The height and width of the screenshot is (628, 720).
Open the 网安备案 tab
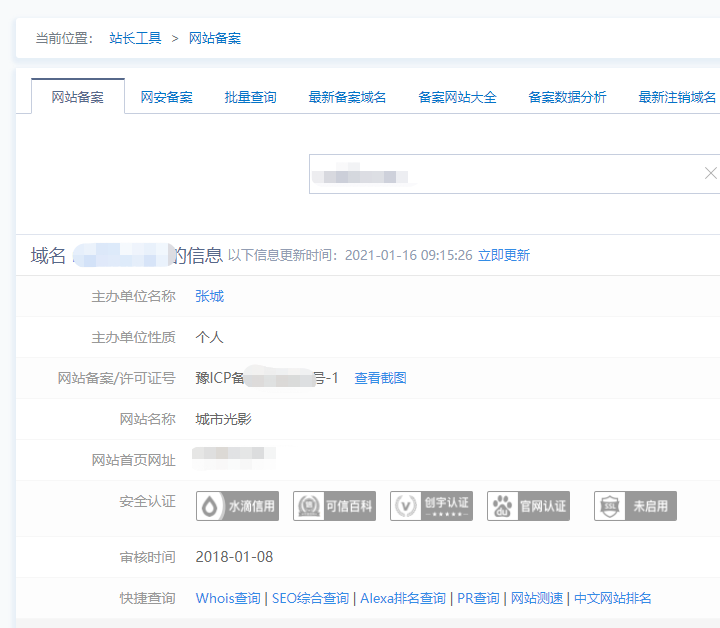pos(166,97)
